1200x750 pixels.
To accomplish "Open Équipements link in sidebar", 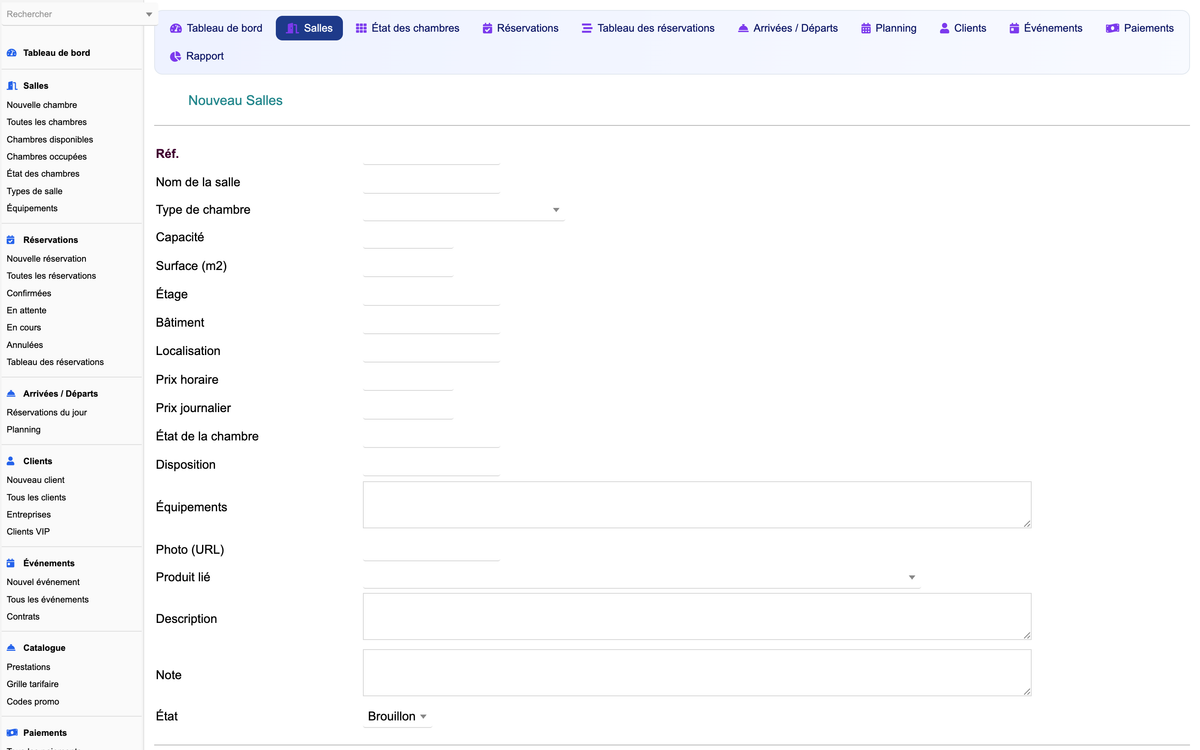I will pyautogui.click(x=32, y=208).
